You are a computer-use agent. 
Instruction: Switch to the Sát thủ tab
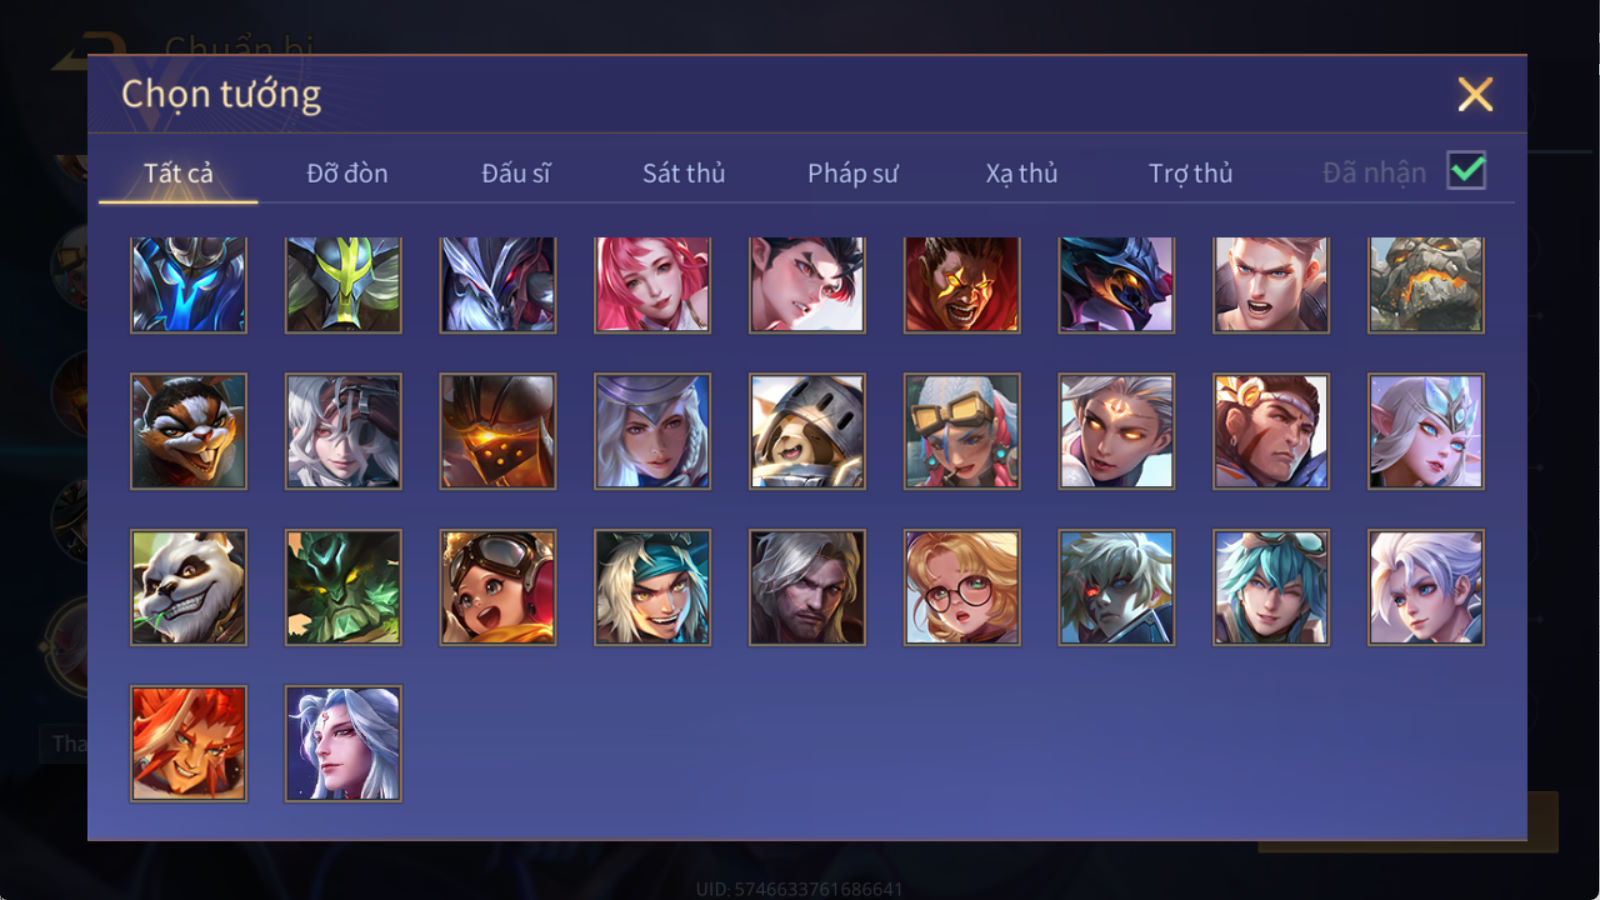pyautogui.click(x=684, y=173)
